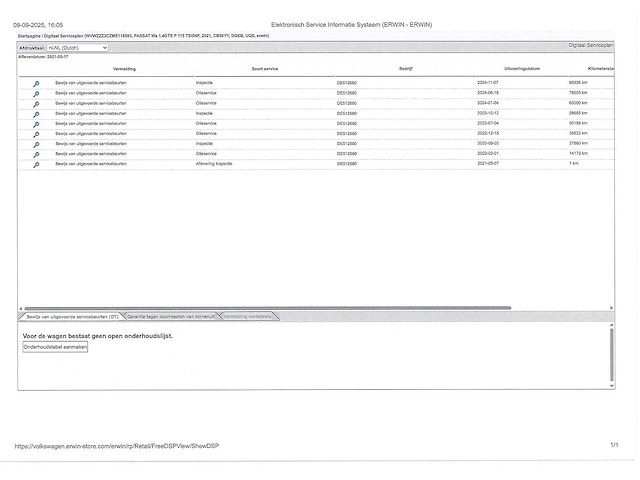Image resolution: width=640 pixels, height=480 pixels.
Task: Open magnifier icon for the 2023-10-13 Inspectie
Action: pyautogui.click(x=36, y=113)
